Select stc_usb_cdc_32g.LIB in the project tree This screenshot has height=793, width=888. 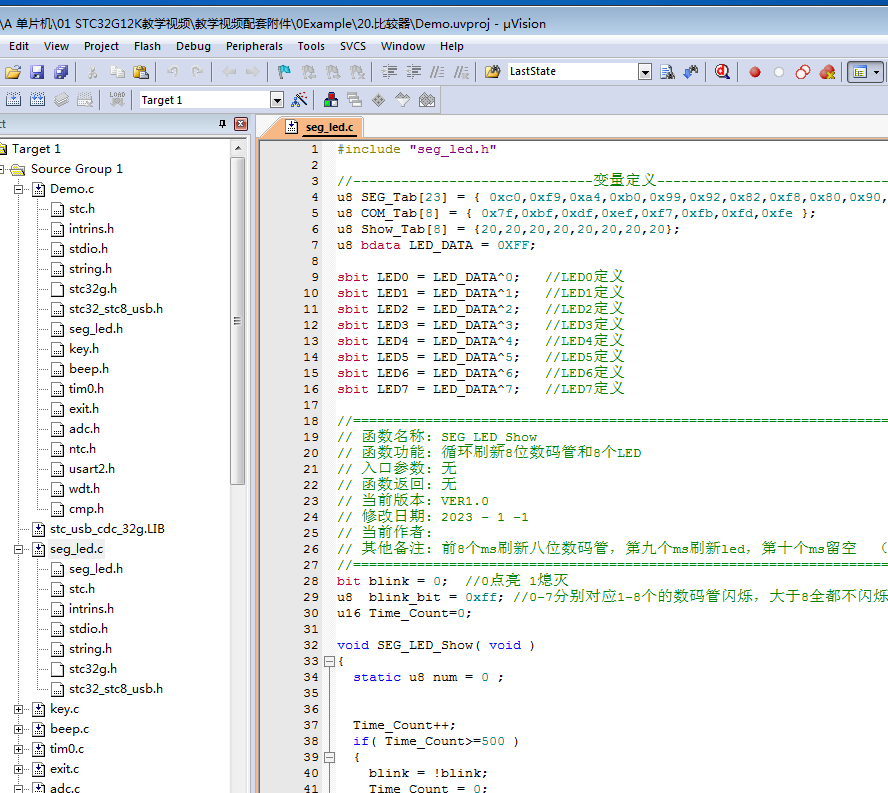coord(107,529)
